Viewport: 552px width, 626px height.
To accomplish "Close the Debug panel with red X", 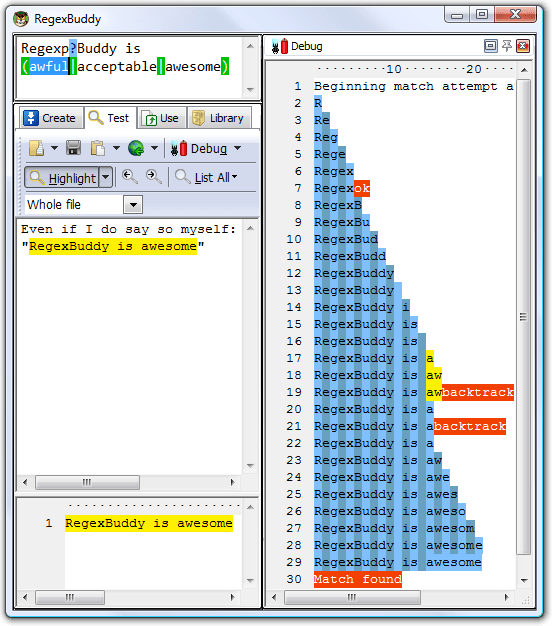I will (522, 46).
